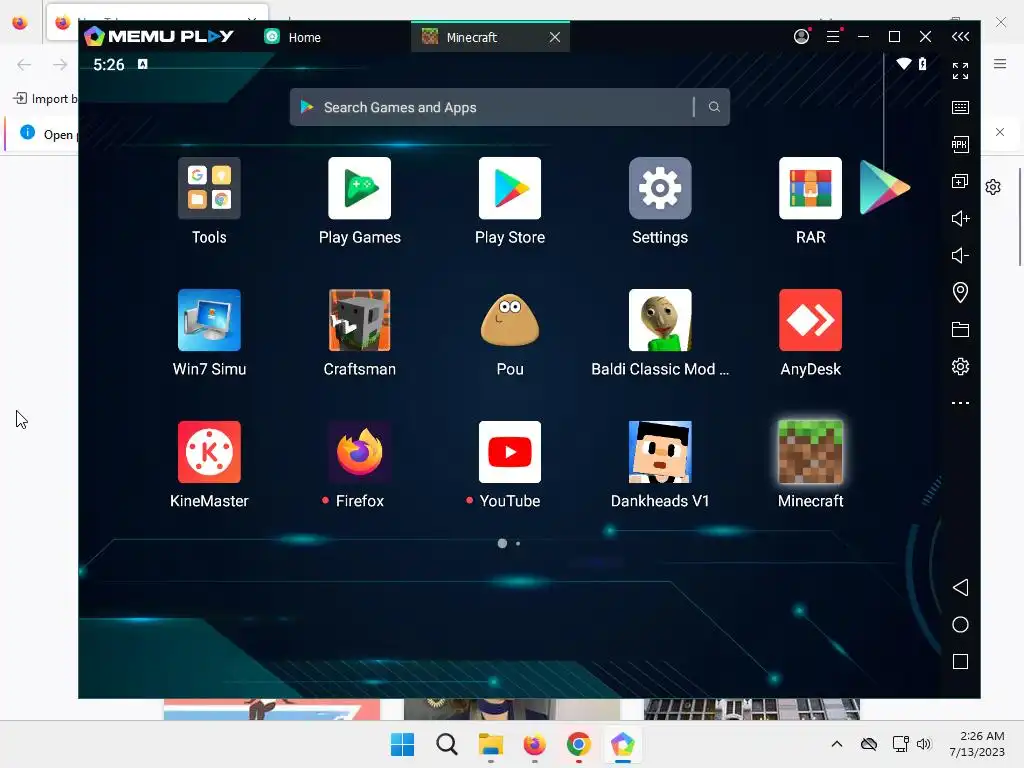Decrease emulator volume
Image resolution: width=1024 pixels, height=768 pixels.
[x=960, y=255]
